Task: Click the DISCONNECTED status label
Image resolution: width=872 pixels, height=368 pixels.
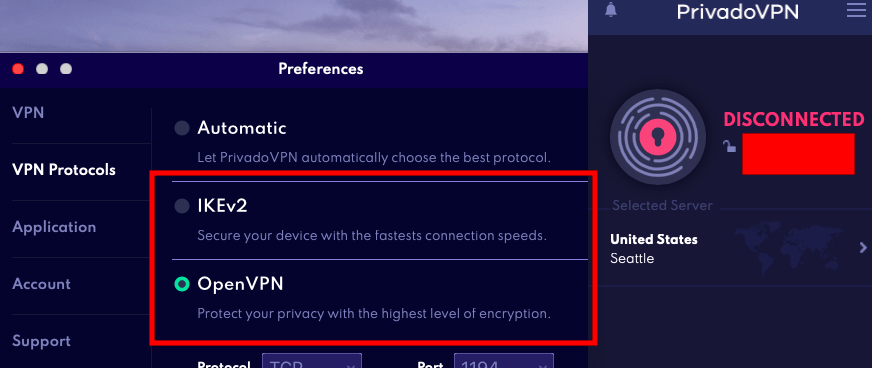Action: point(794,120)
